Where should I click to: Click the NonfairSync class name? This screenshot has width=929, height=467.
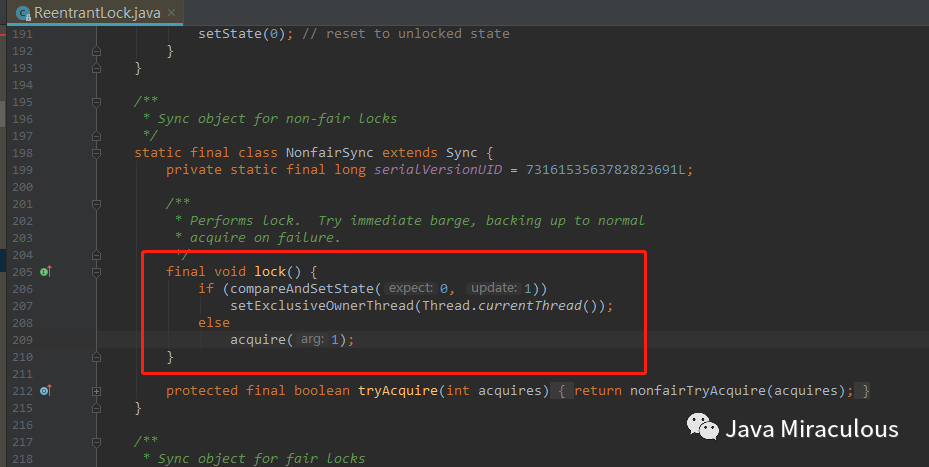click(329, 153)
